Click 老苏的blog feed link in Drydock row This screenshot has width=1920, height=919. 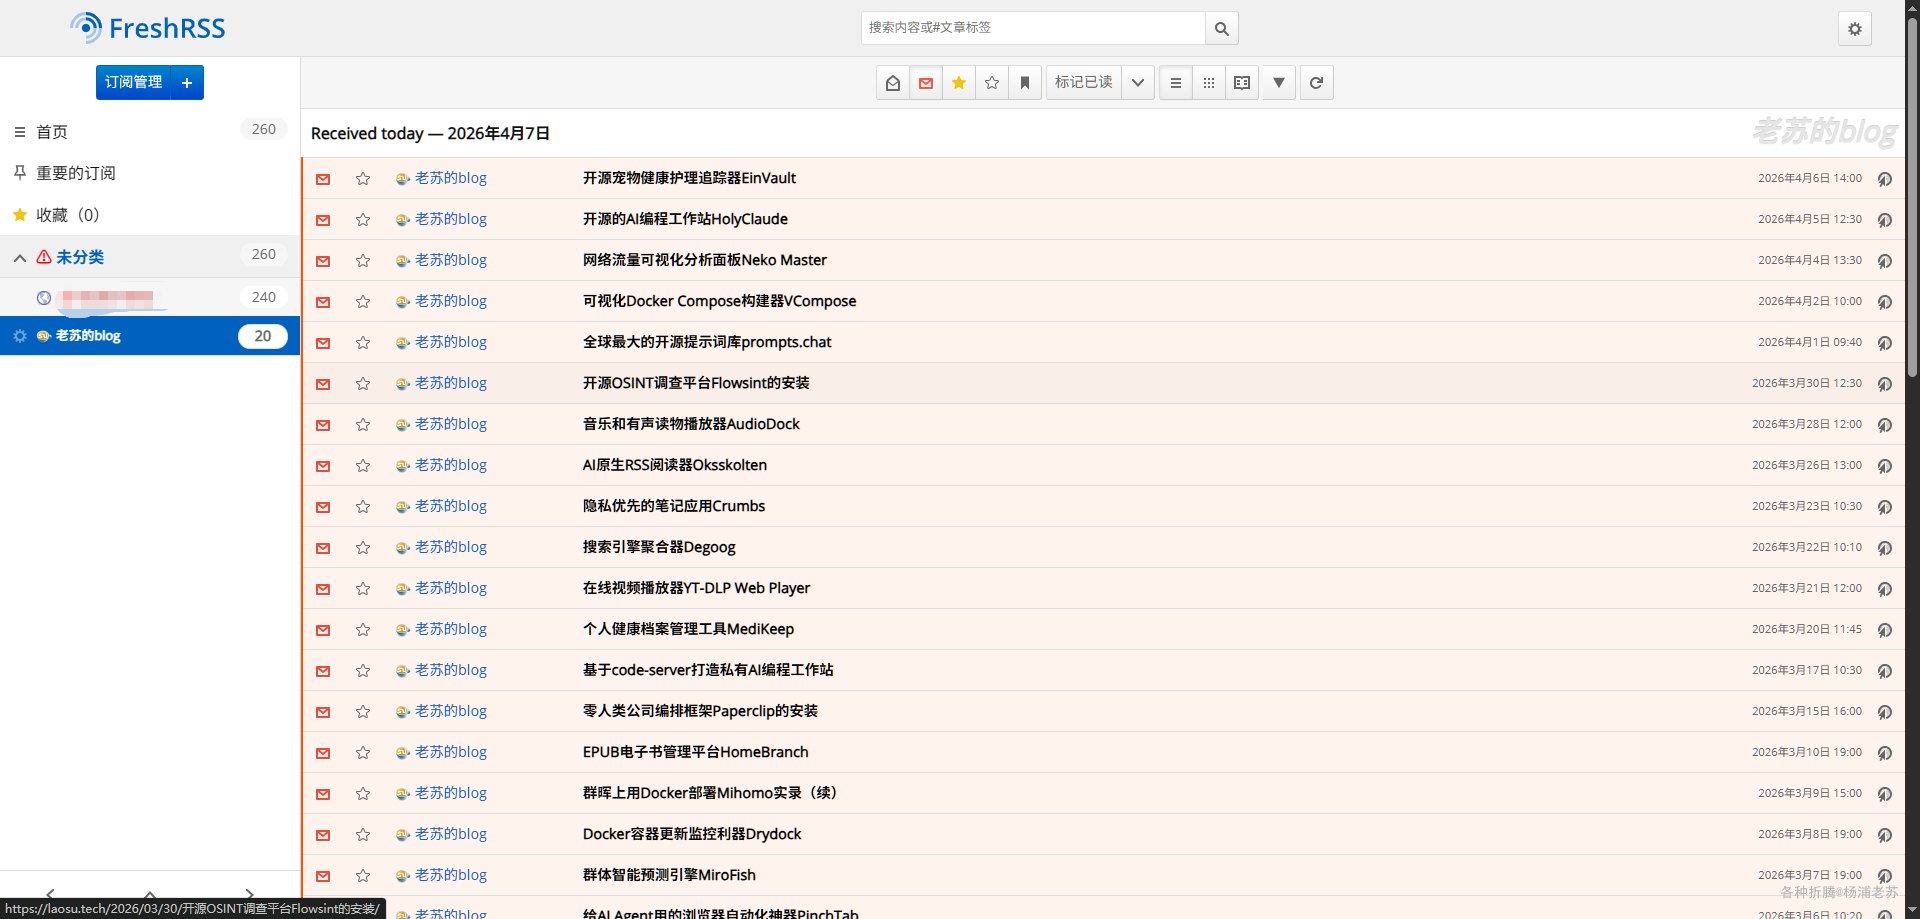click(x=451, y=834)
